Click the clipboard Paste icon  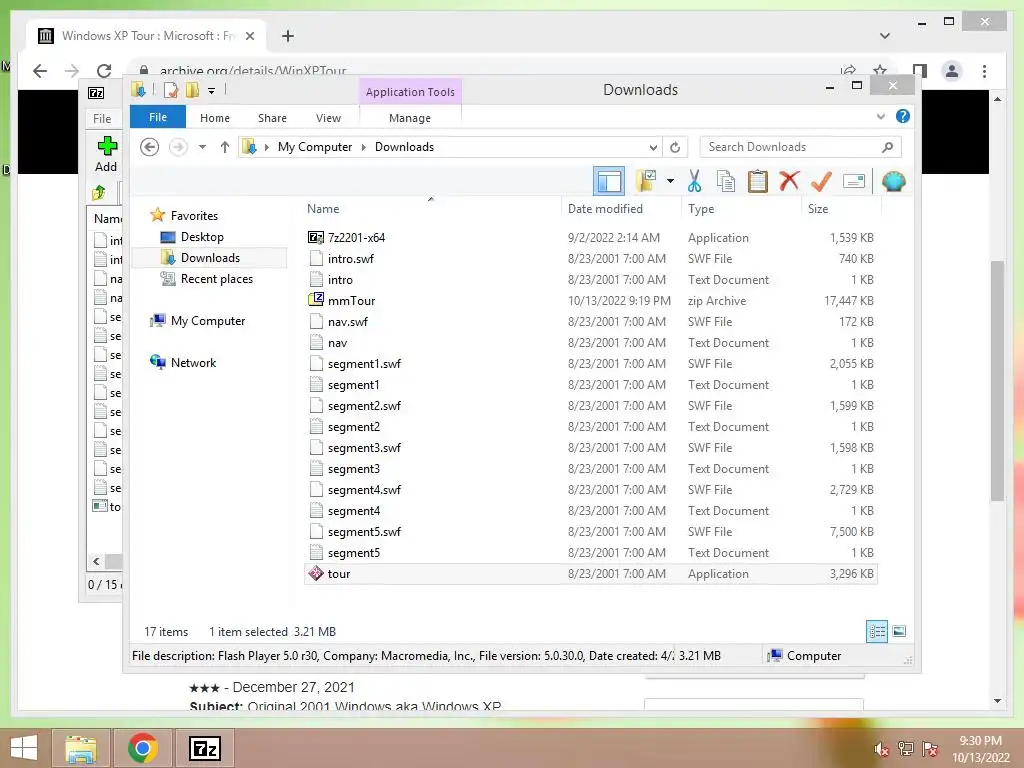click(758, 181)
